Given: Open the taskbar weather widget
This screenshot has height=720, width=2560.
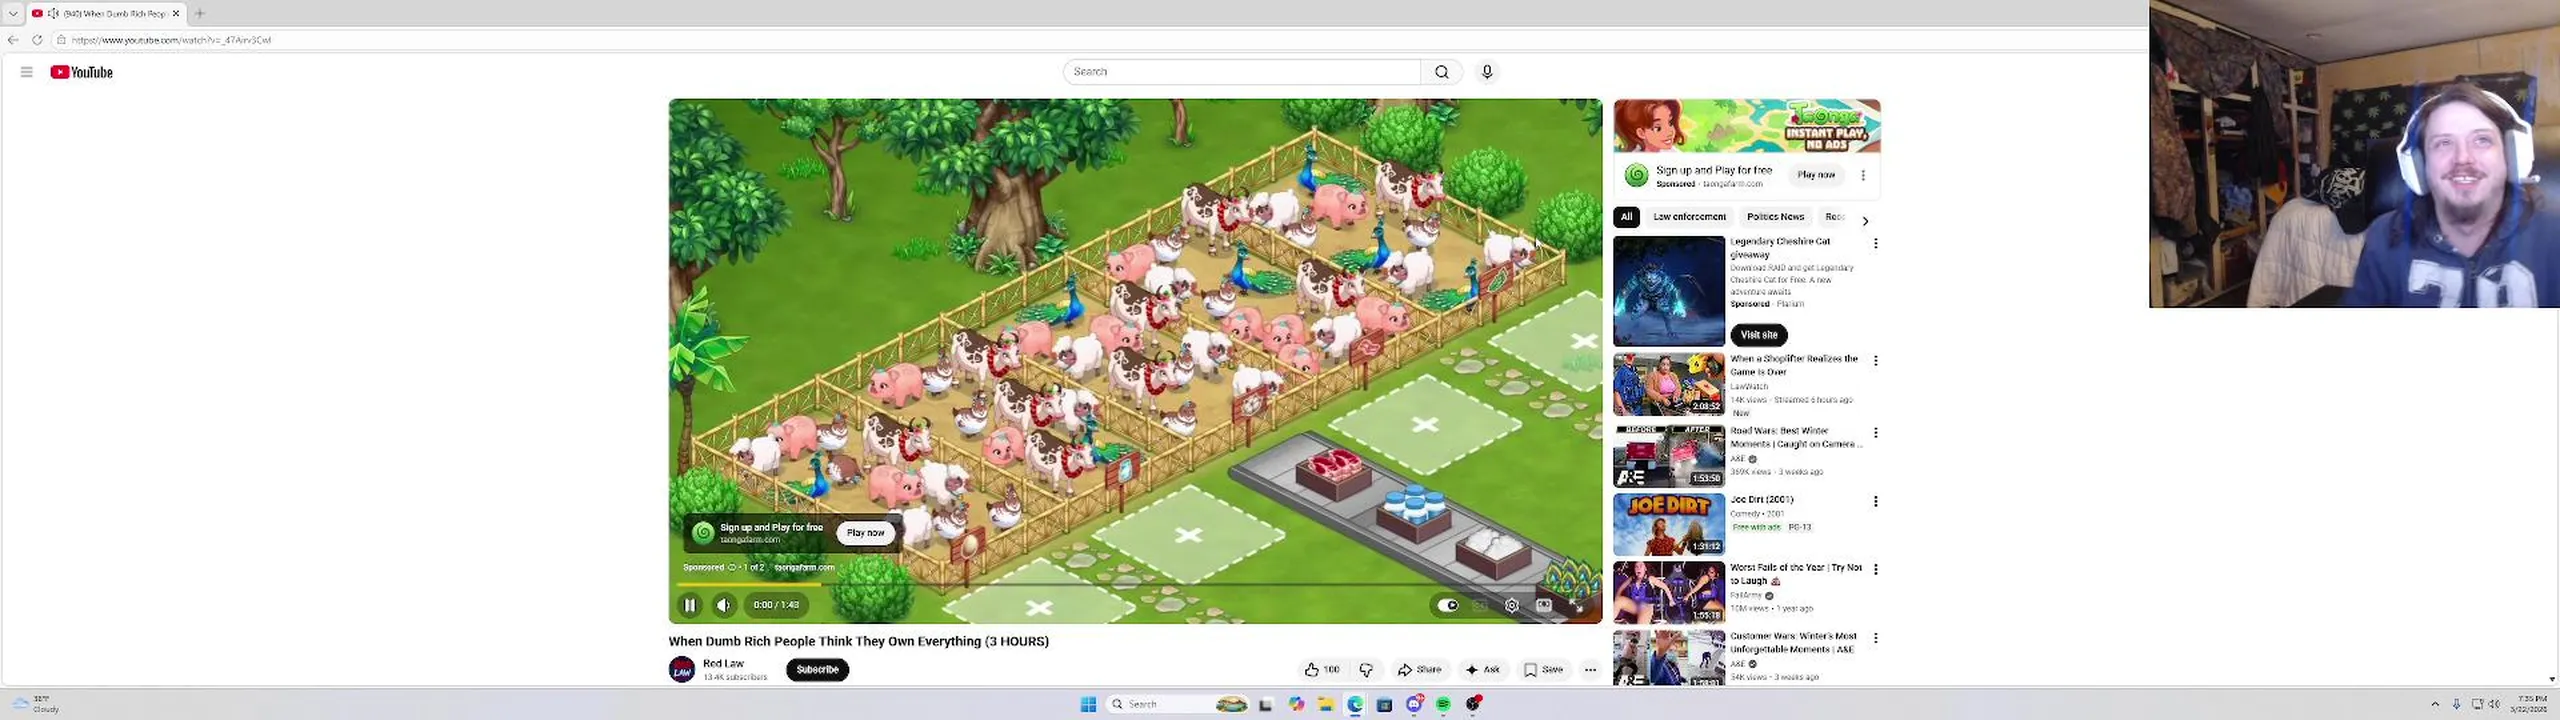Looking at the screenshot, I should pos(36,704).
